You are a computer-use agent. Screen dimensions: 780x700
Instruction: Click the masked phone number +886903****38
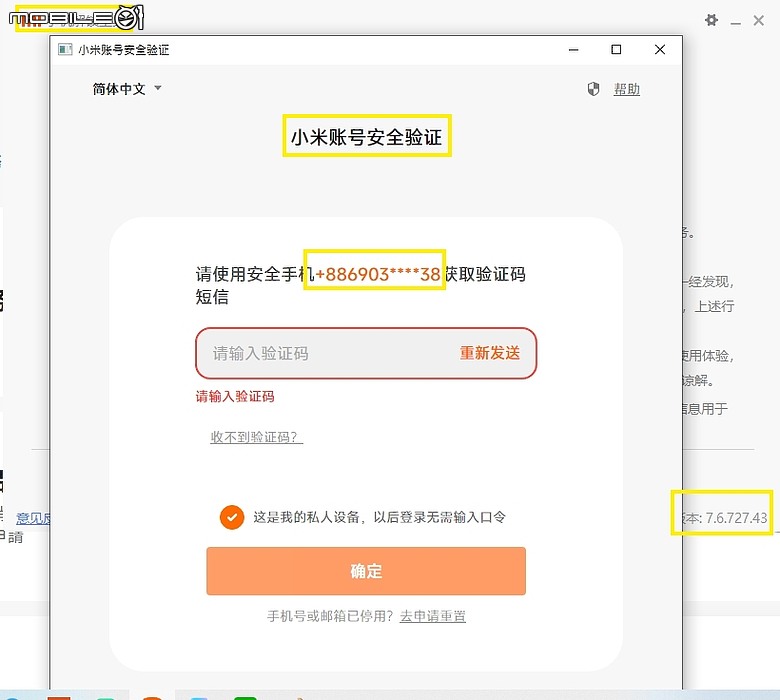tap(378, 274)
